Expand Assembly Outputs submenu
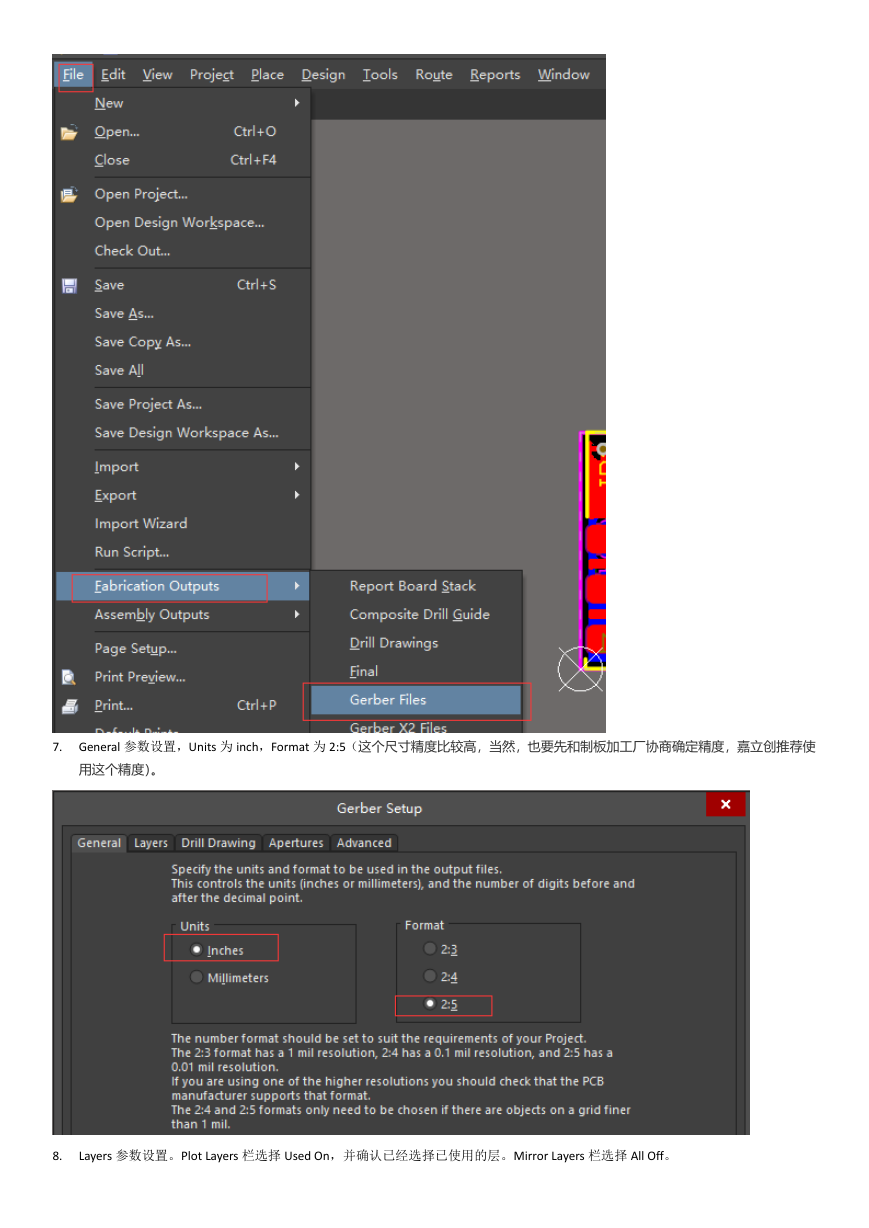869x1228 pixels. 182,615
